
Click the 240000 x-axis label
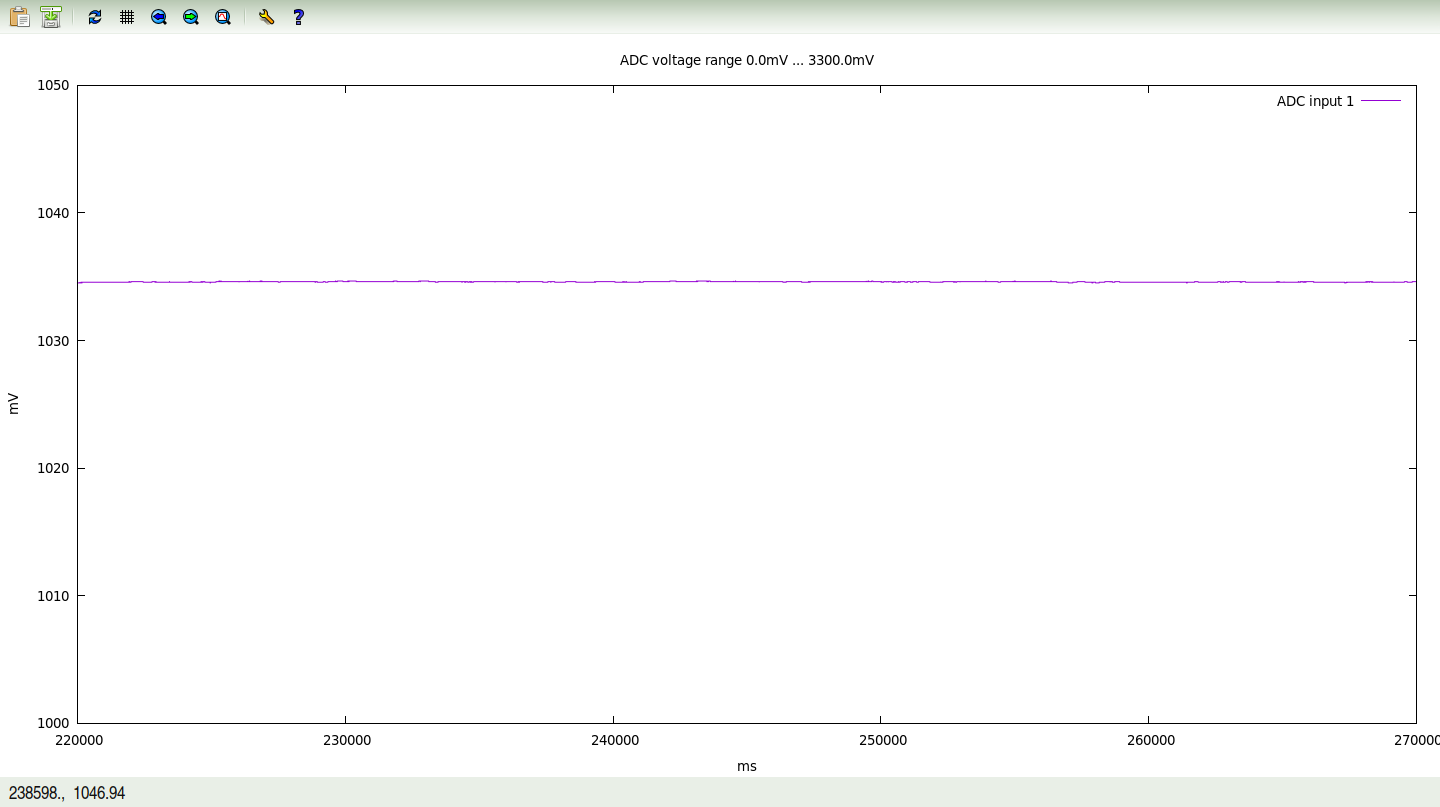614,741
